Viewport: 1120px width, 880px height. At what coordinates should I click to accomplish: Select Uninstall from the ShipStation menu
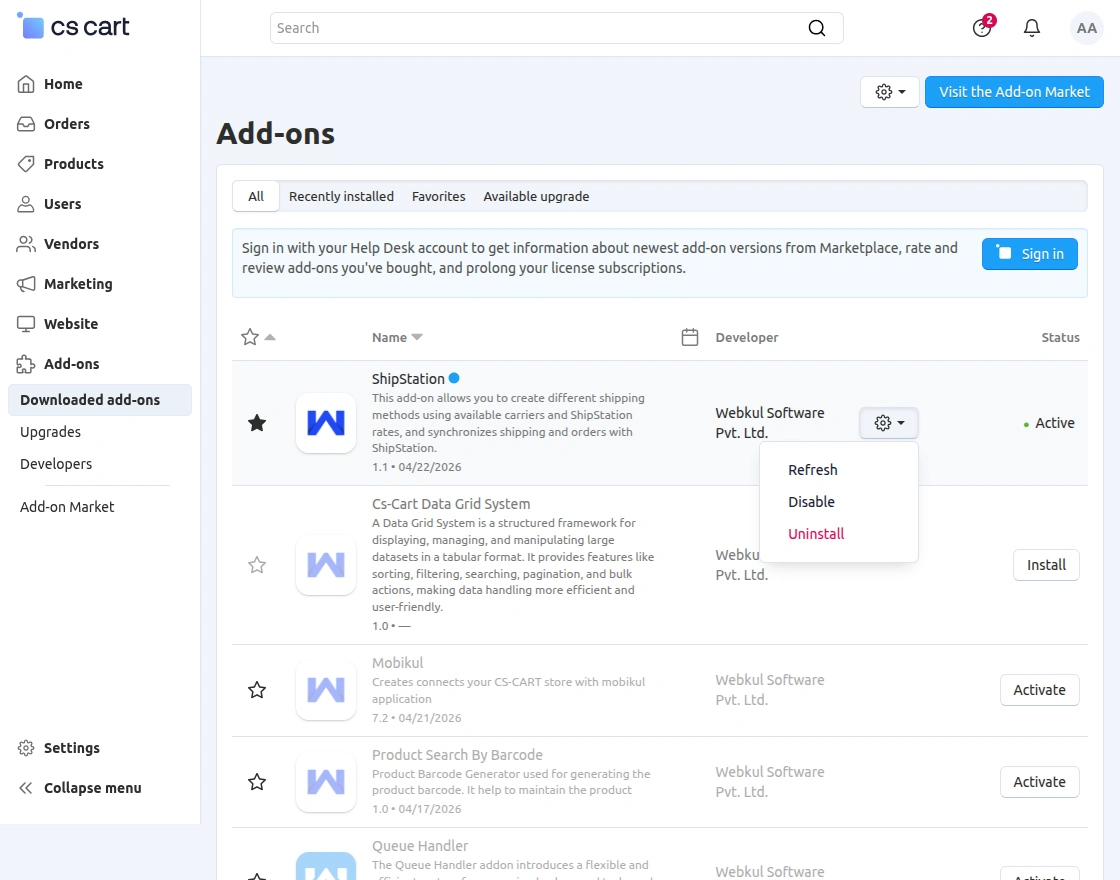pyautogui.click(x=816, y=534)
